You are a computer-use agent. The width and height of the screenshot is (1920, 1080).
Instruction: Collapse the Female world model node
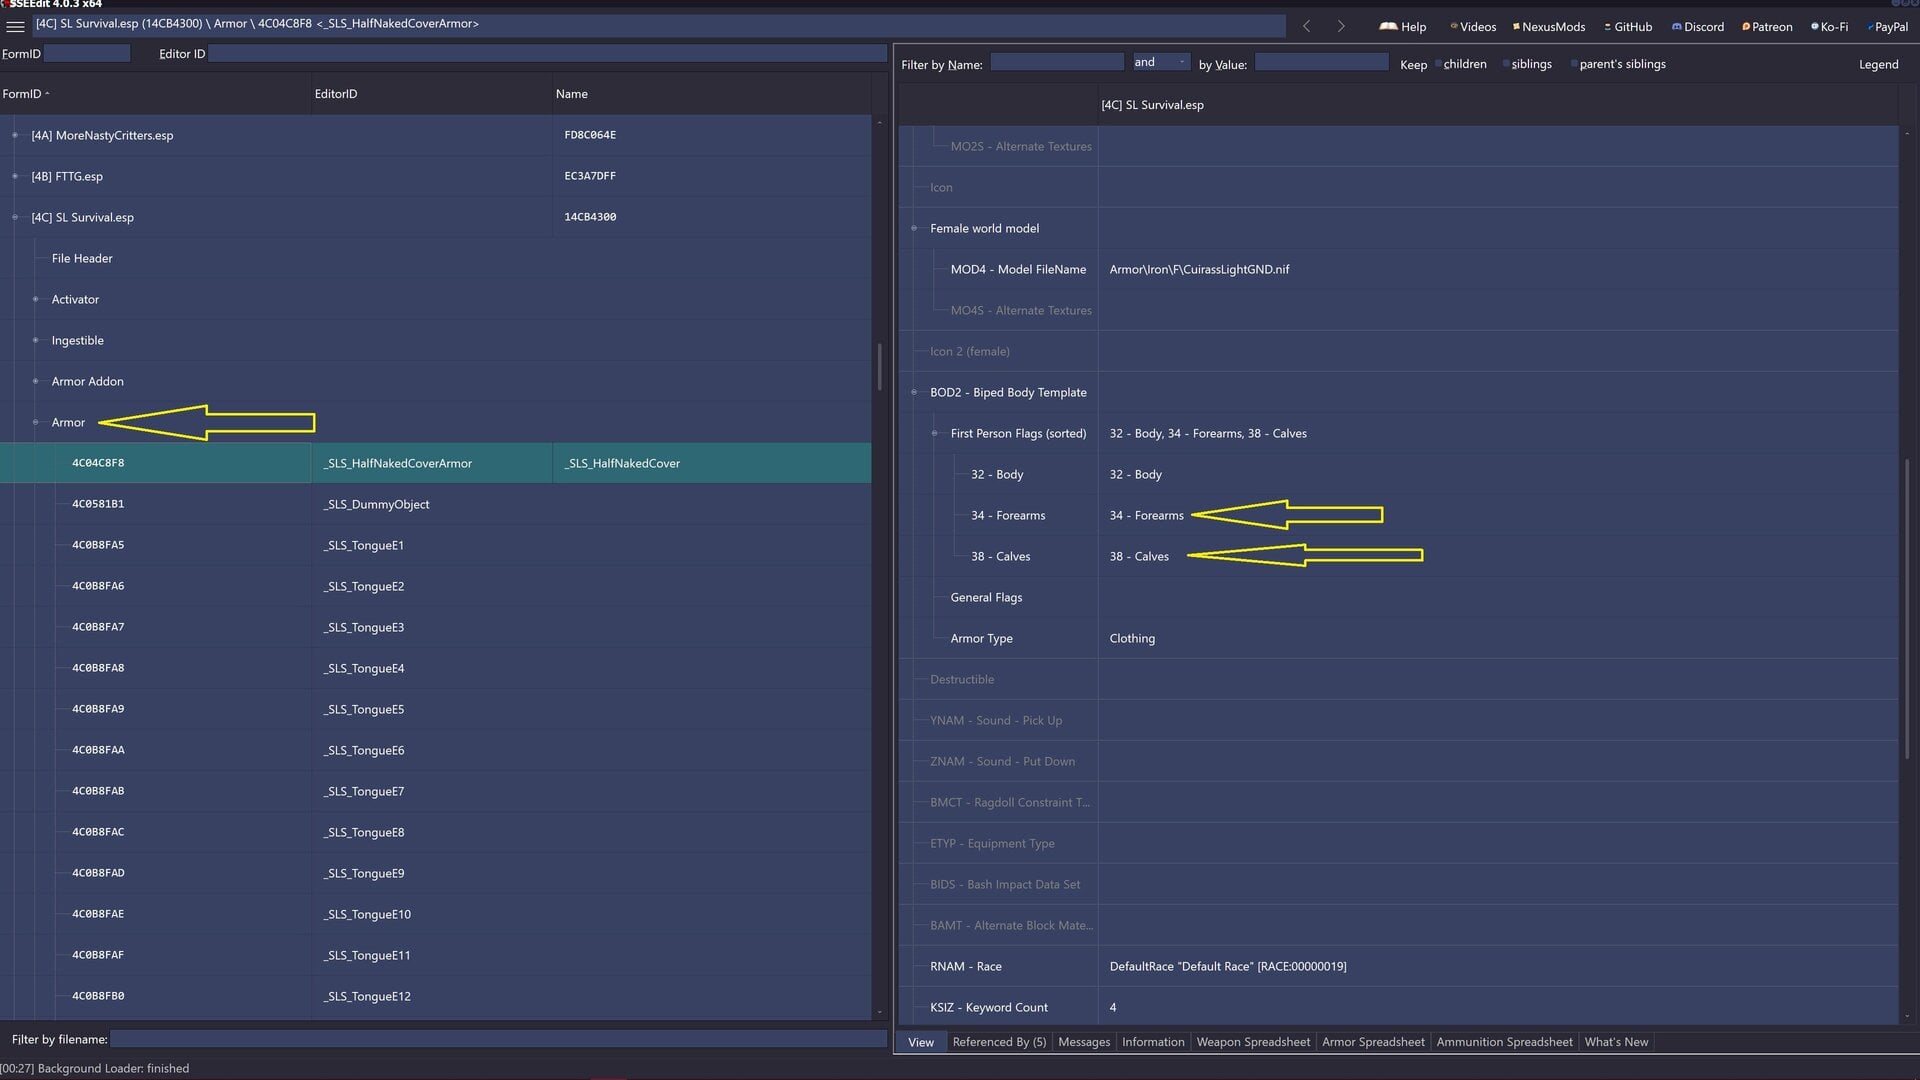914,228
